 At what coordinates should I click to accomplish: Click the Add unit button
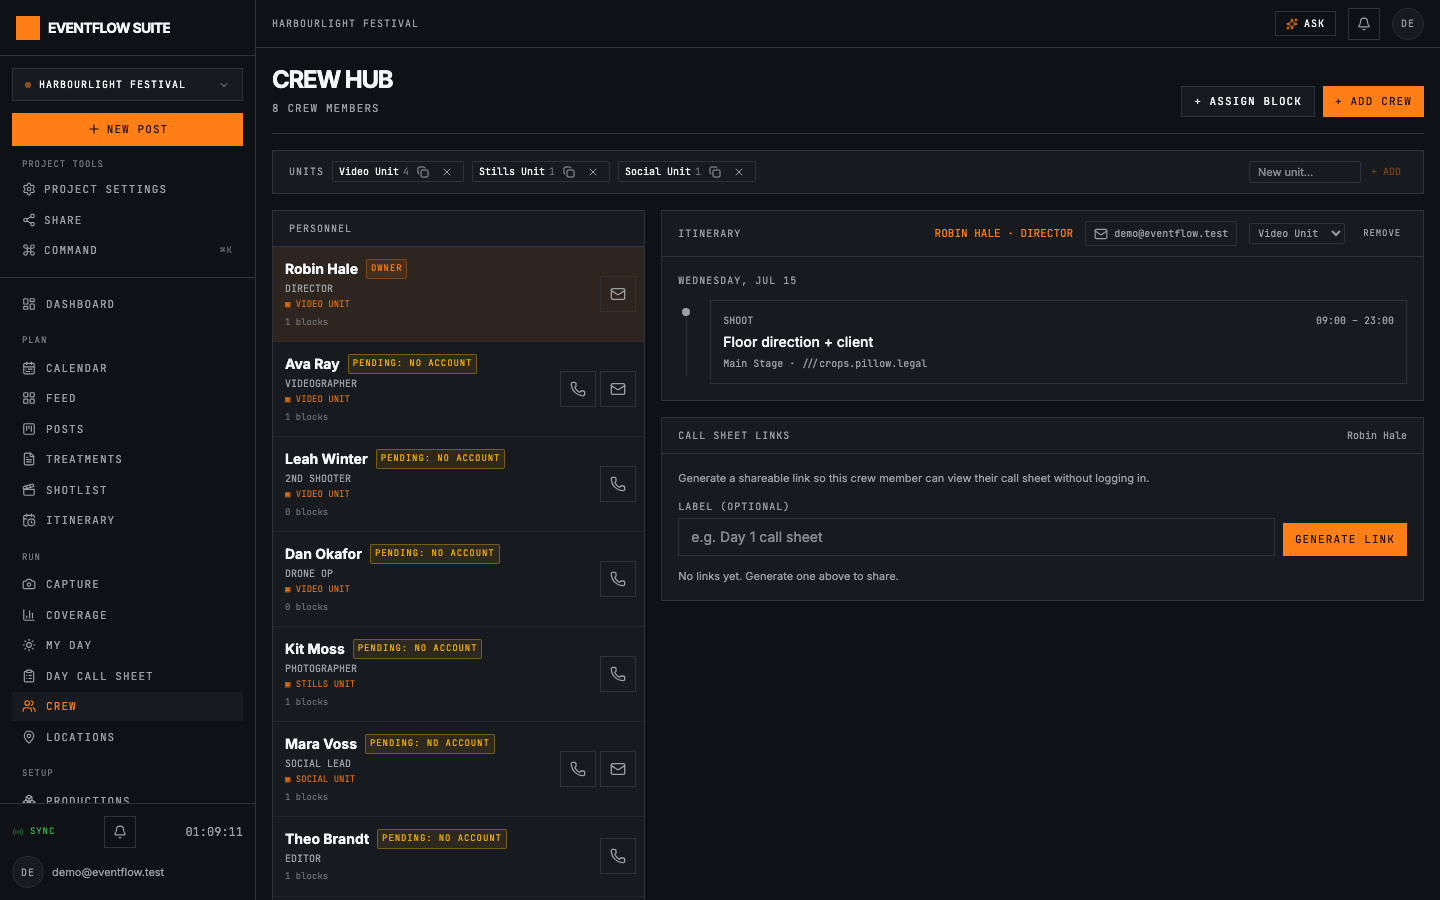point(1386,172)
